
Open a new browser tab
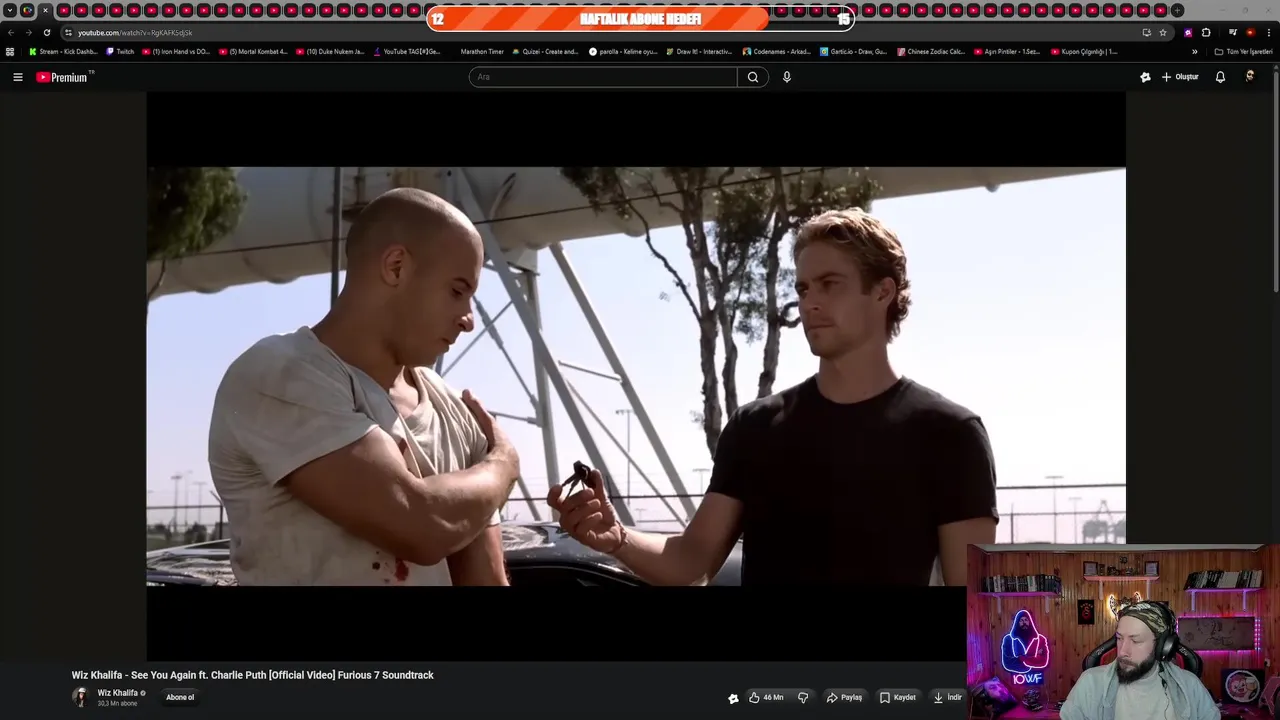point(1178,10)
